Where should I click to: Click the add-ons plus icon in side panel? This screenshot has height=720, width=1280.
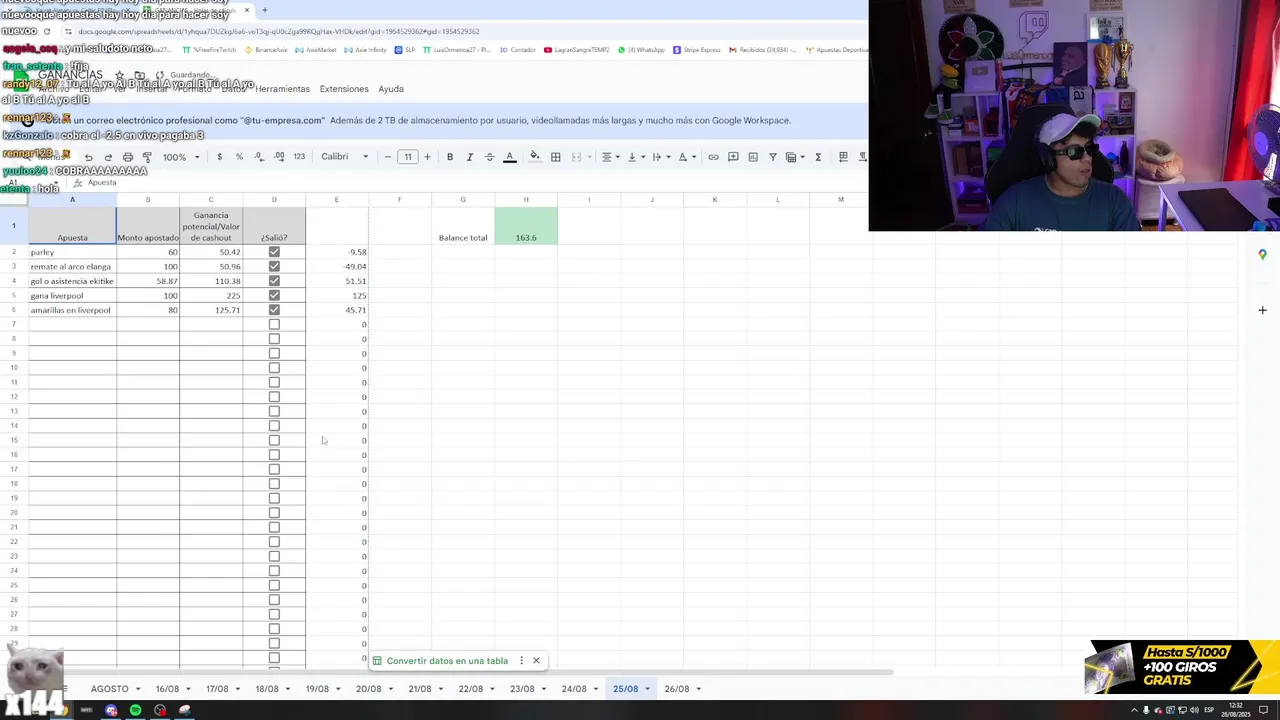point(1262,310)
